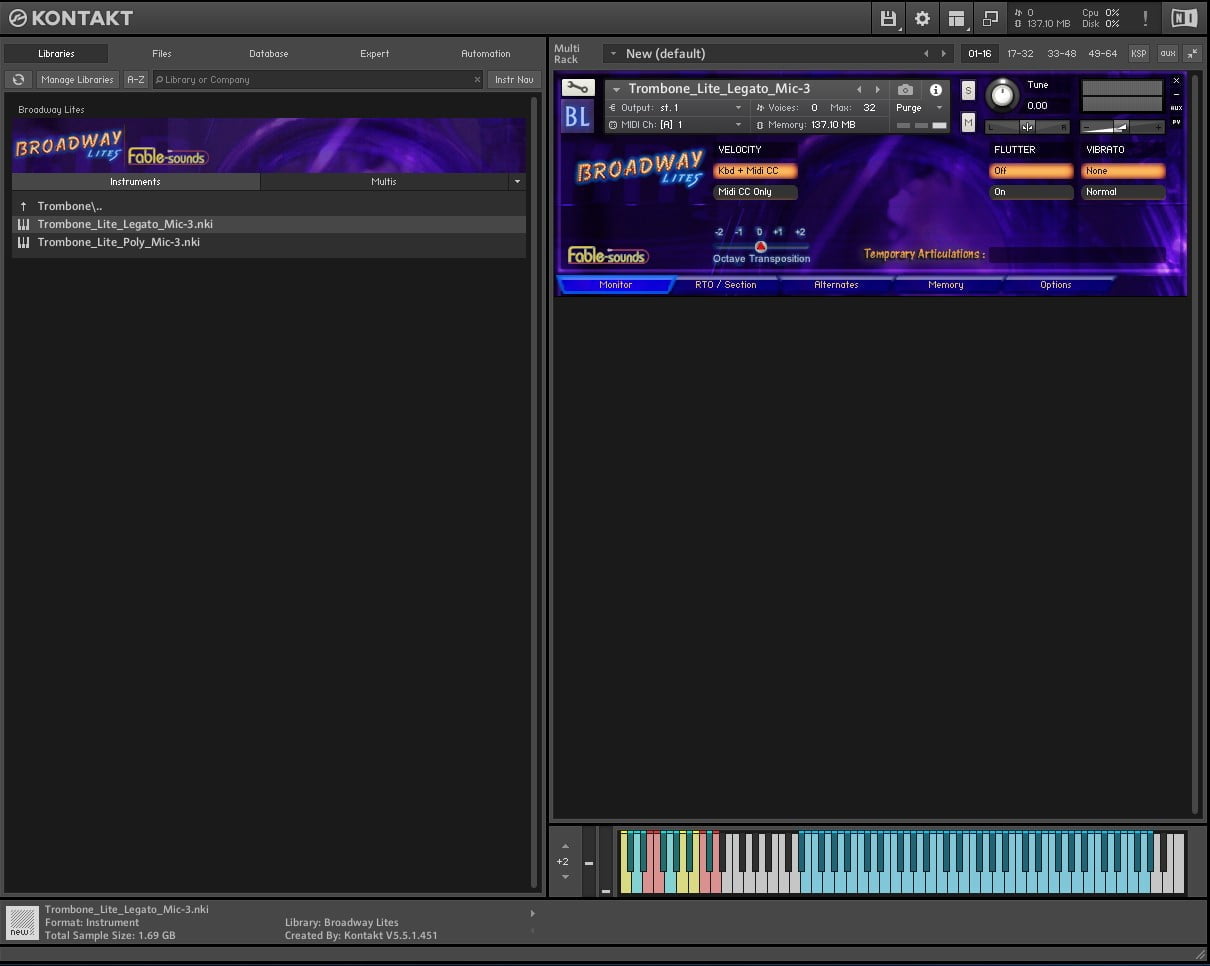Open the Output st. 1 dropdown
The image size is (1210, 966).
(738, 108)
